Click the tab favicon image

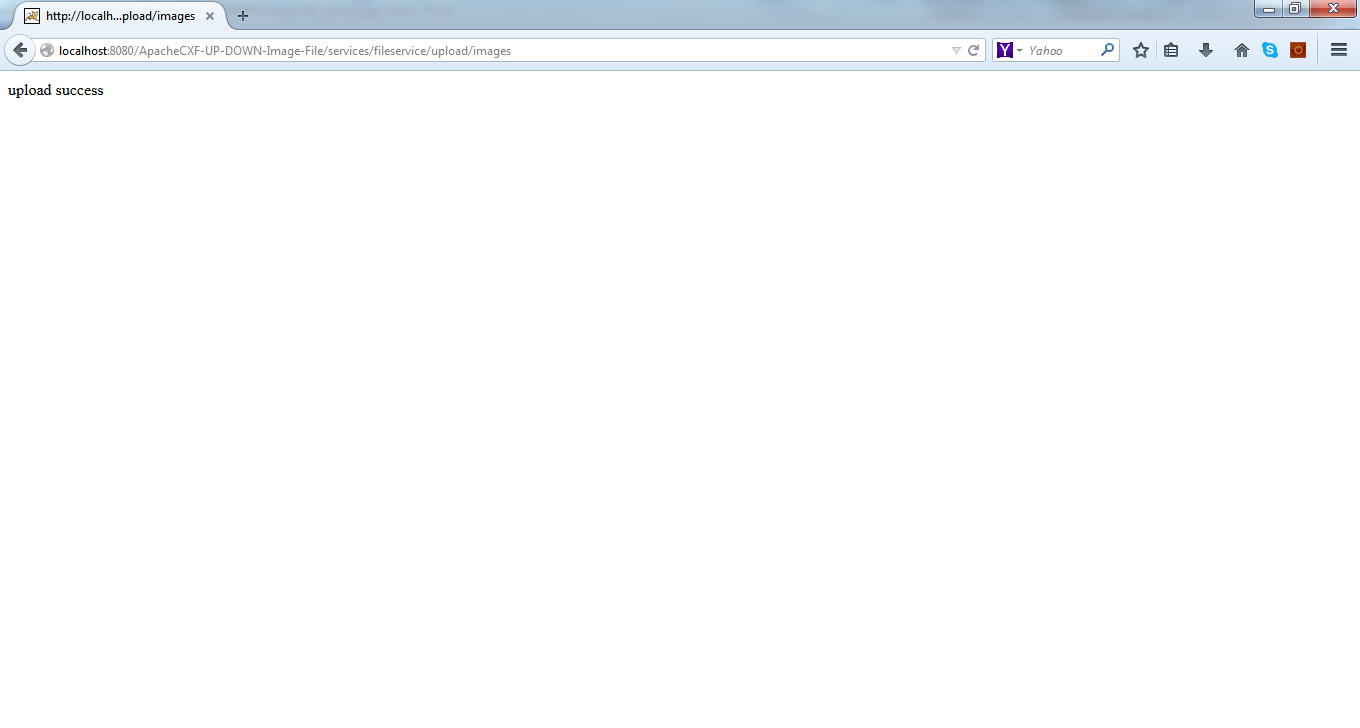tap(32, 16)
